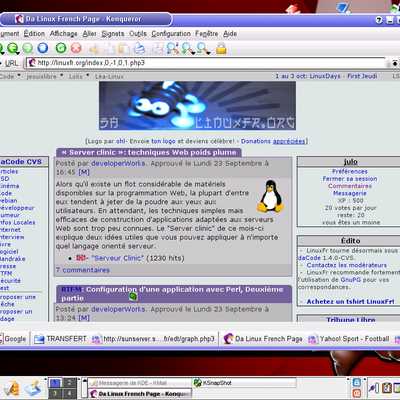Open the URL history dropdown arrow

tap(394, 63)
